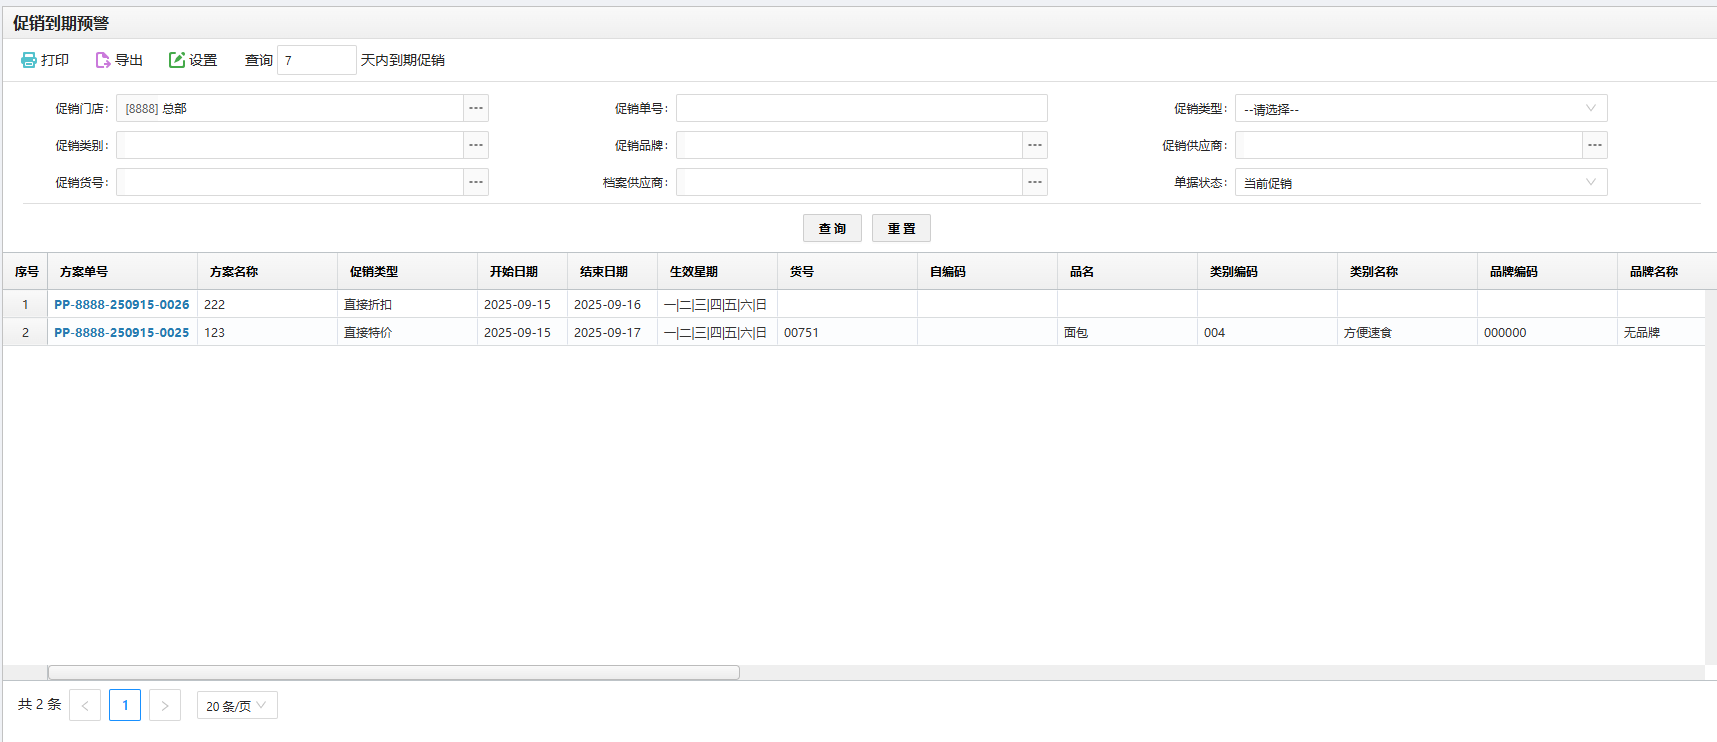Viewport: 1717px width, 742px height.
Task: Select page number 1
Action: (x=125, y=705)
